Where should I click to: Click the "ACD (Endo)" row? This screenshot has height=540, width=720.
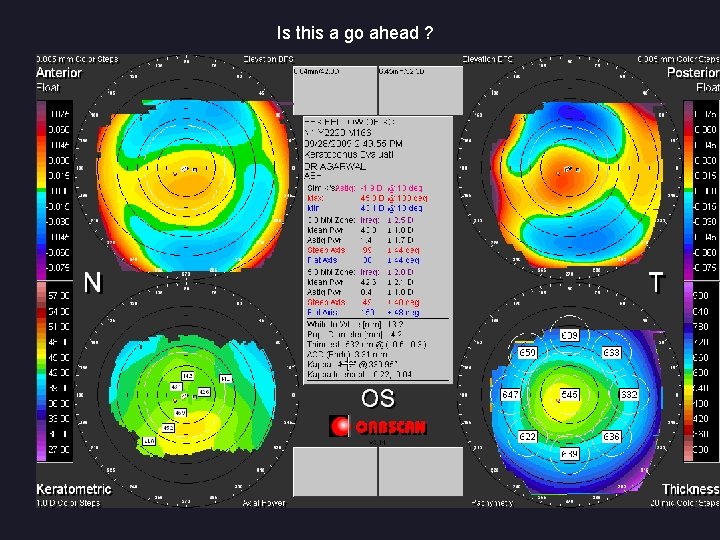(x=347, y=354)
